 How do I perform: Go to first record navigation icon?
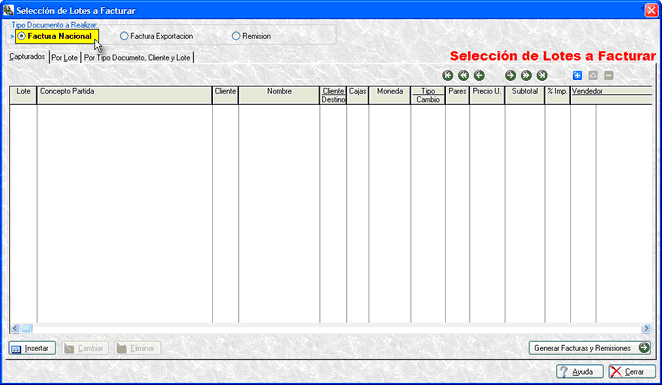(448, 76)
